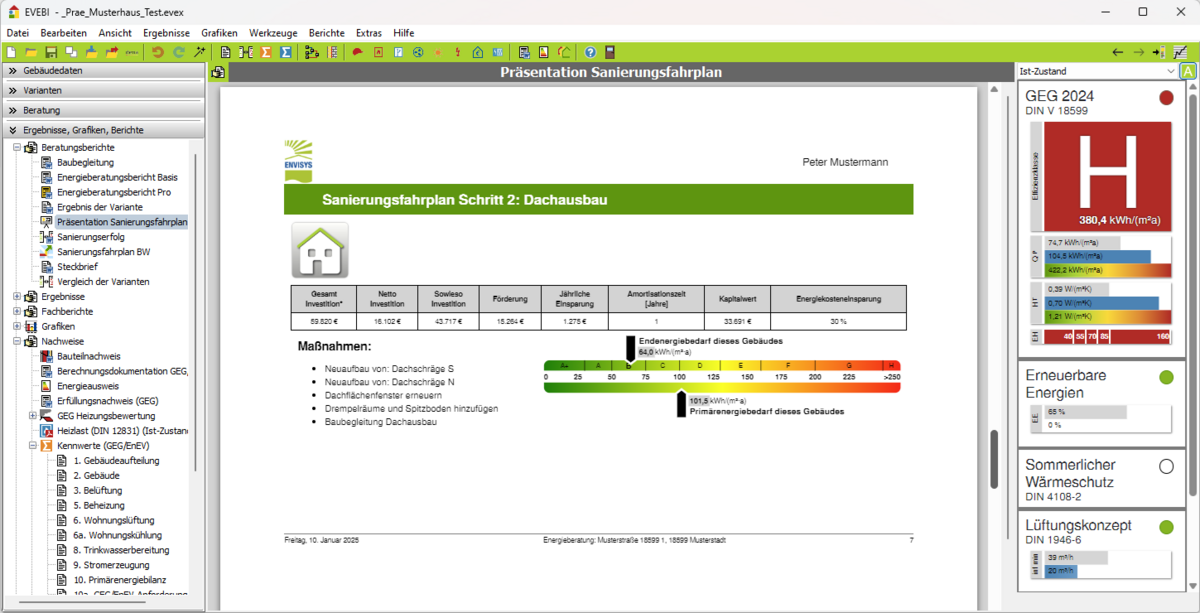Open project via yellow folder icon
This screenshot has width=1200, height=613.
point(31,52)
